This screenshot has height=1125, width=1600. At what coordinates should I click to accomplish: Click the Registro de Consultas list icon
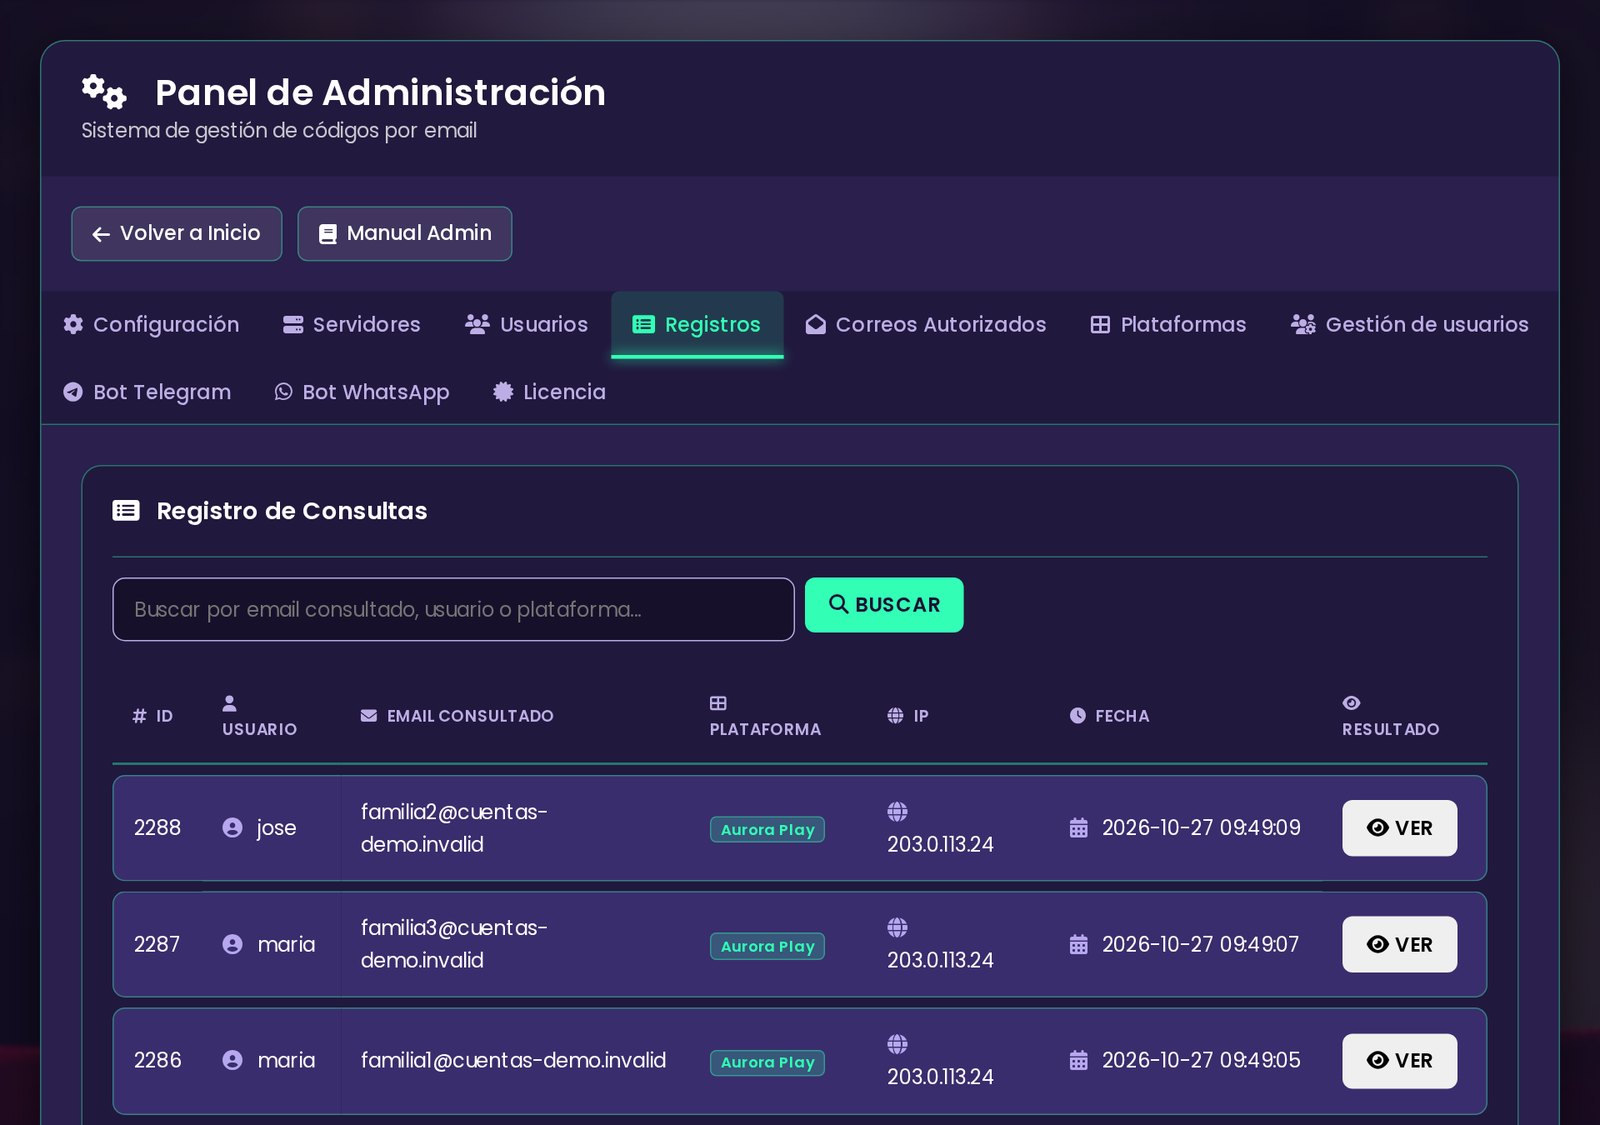coord(126,511)
